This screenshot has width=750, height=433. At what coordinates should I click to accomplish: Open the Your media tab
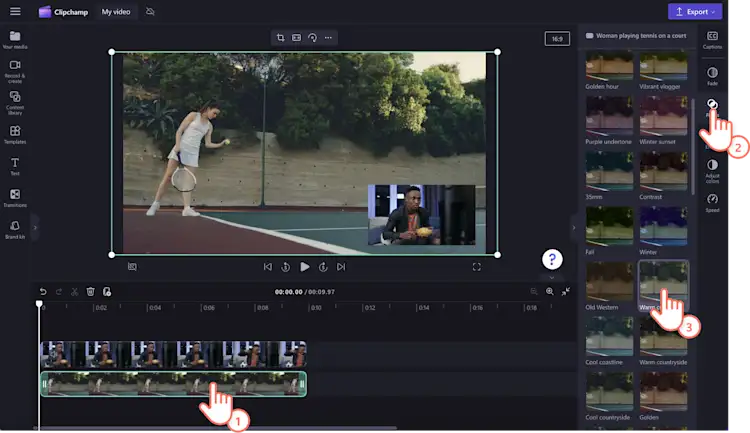click(15, 40)
